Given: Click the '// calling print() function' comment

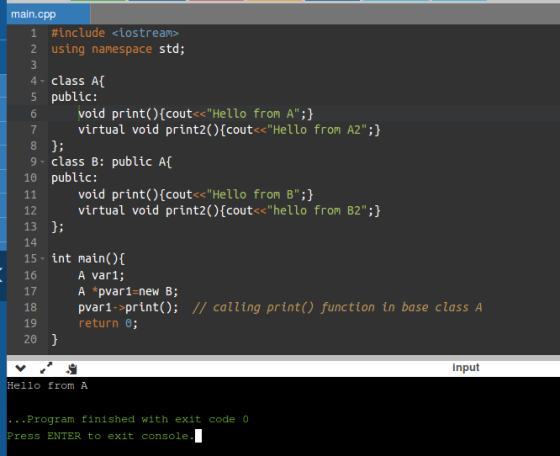Looking at the screenshot, I should (337, 307).
